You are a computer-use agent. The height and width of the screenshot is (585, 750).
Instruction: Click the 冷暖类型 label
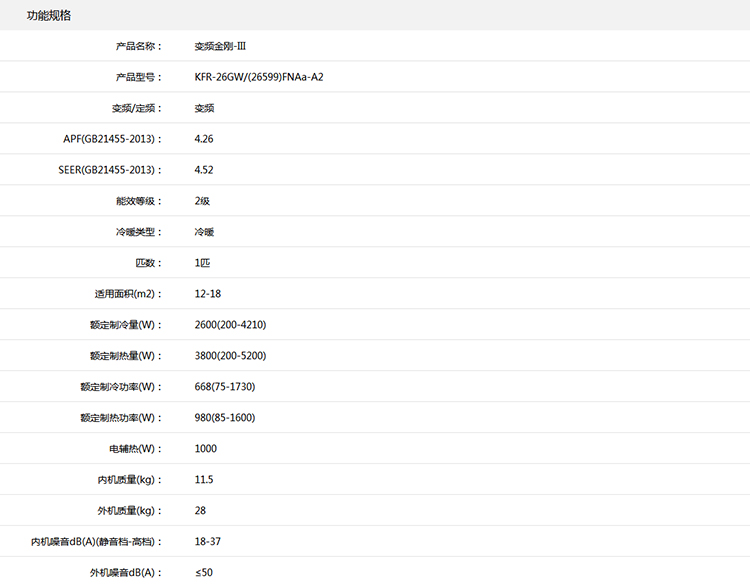pyautogui.click(x=139, y=232)
